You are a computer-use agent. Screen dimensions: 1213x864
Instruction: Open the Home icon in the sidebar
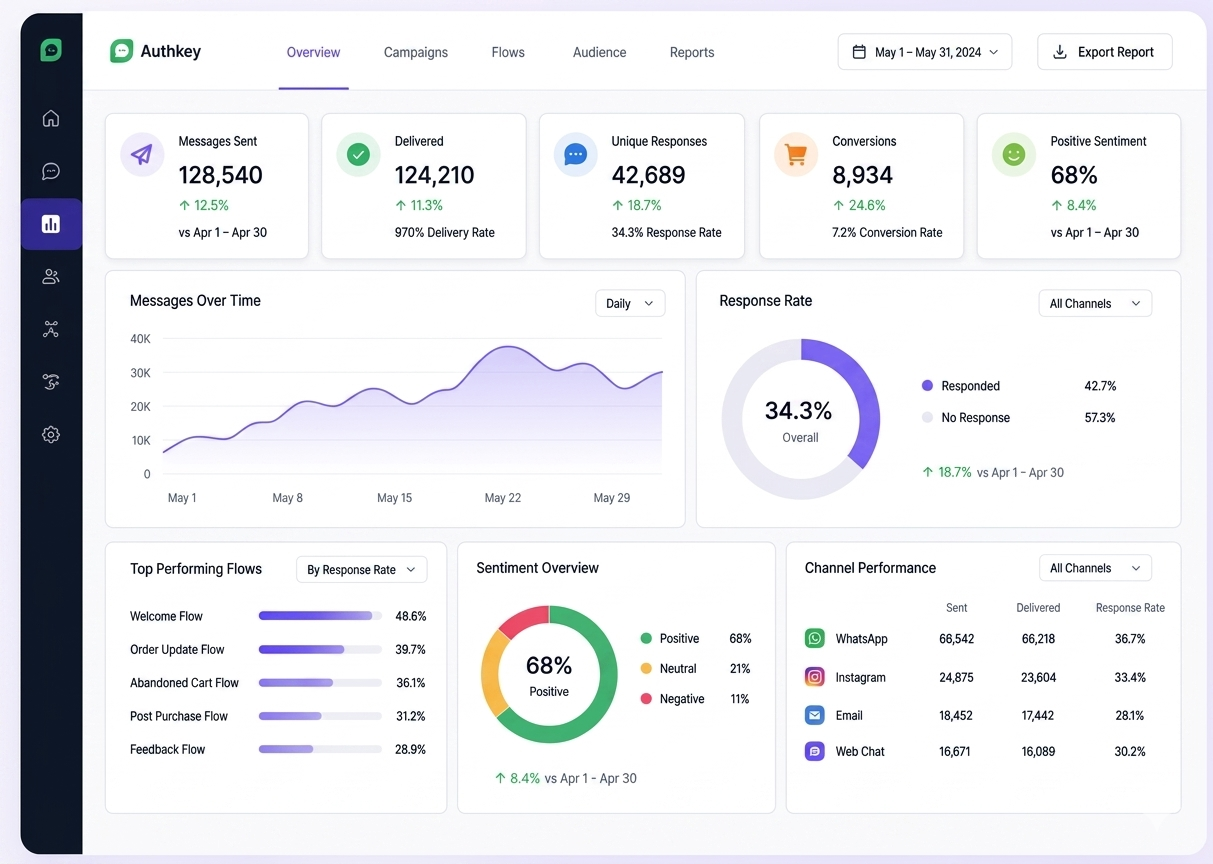coord(51,118)
